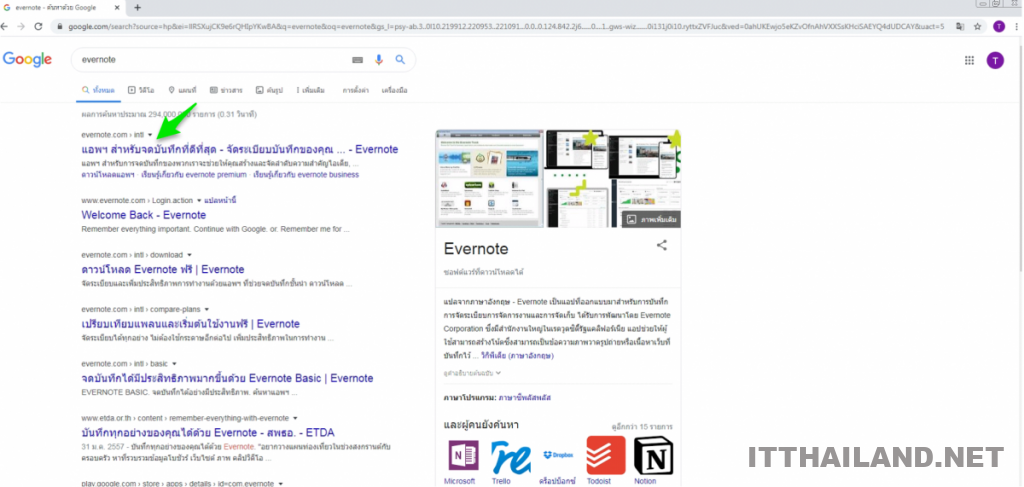Open search Settings next to More
Viewport: 1024px width, 487px height.
coord(355,90)
